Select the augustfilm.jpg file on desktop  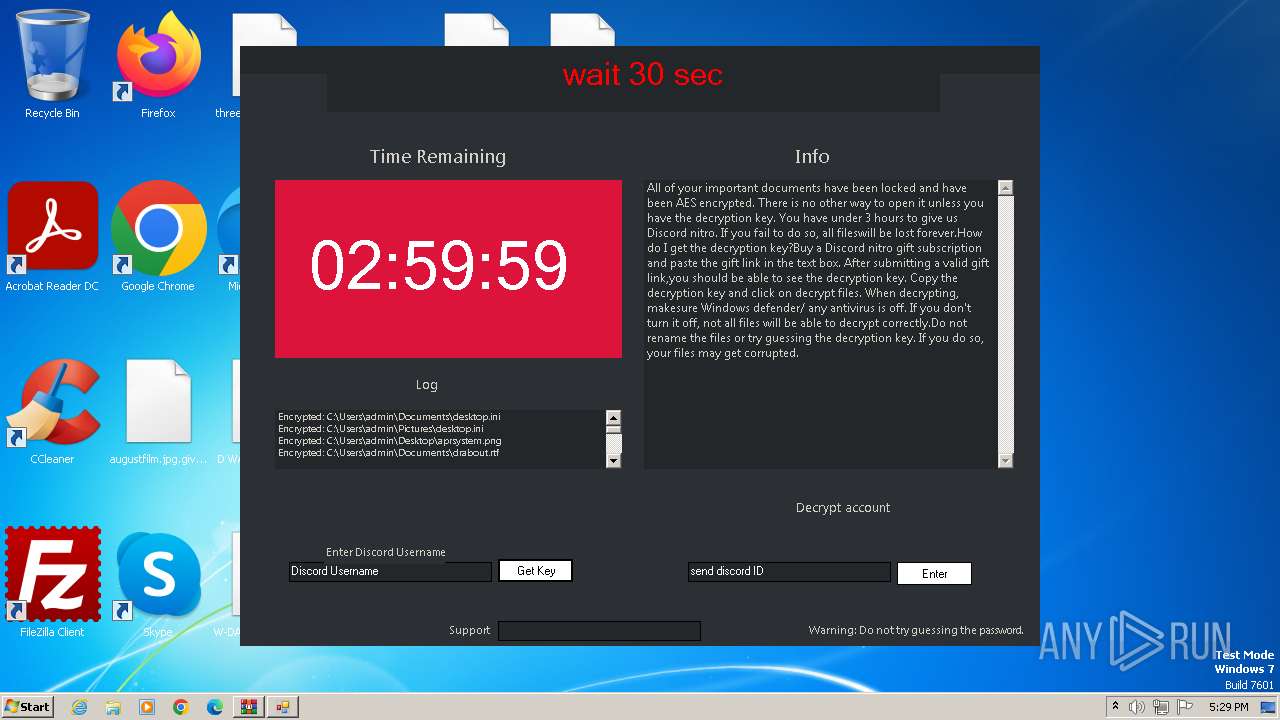click(158, 410)
